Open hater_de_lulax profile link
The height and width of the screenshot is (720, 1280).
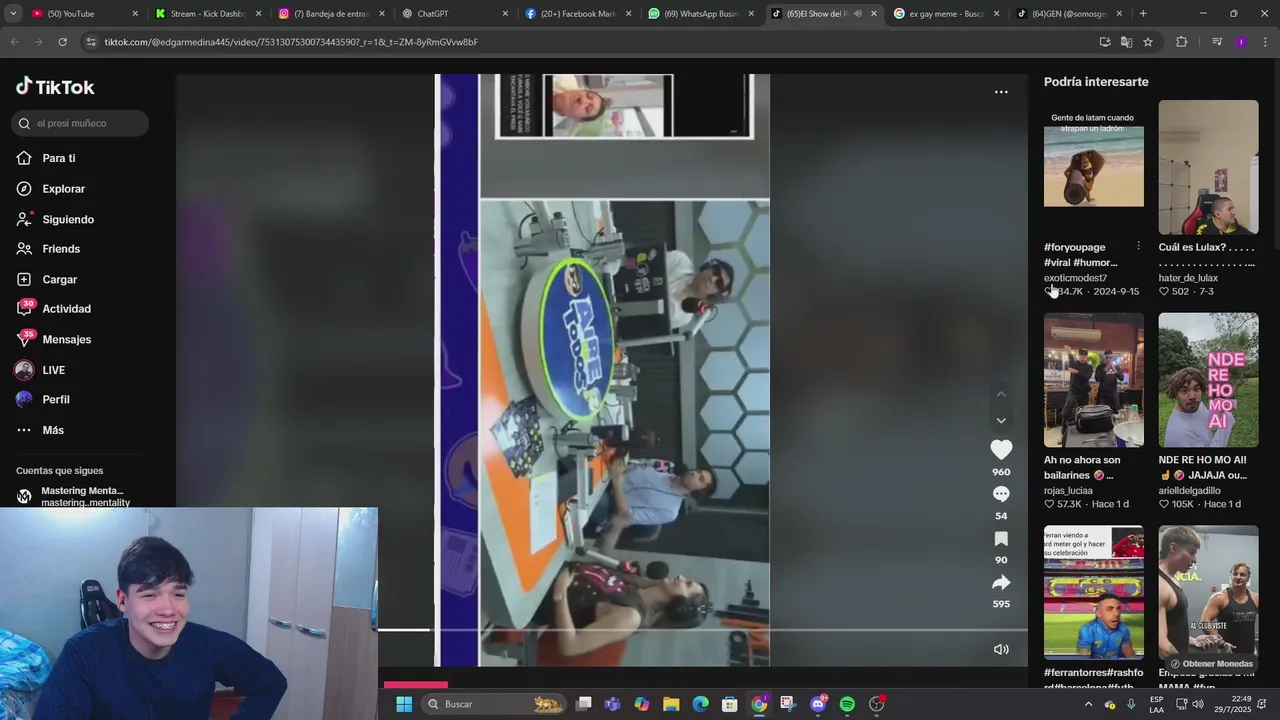click(1188, 278)
